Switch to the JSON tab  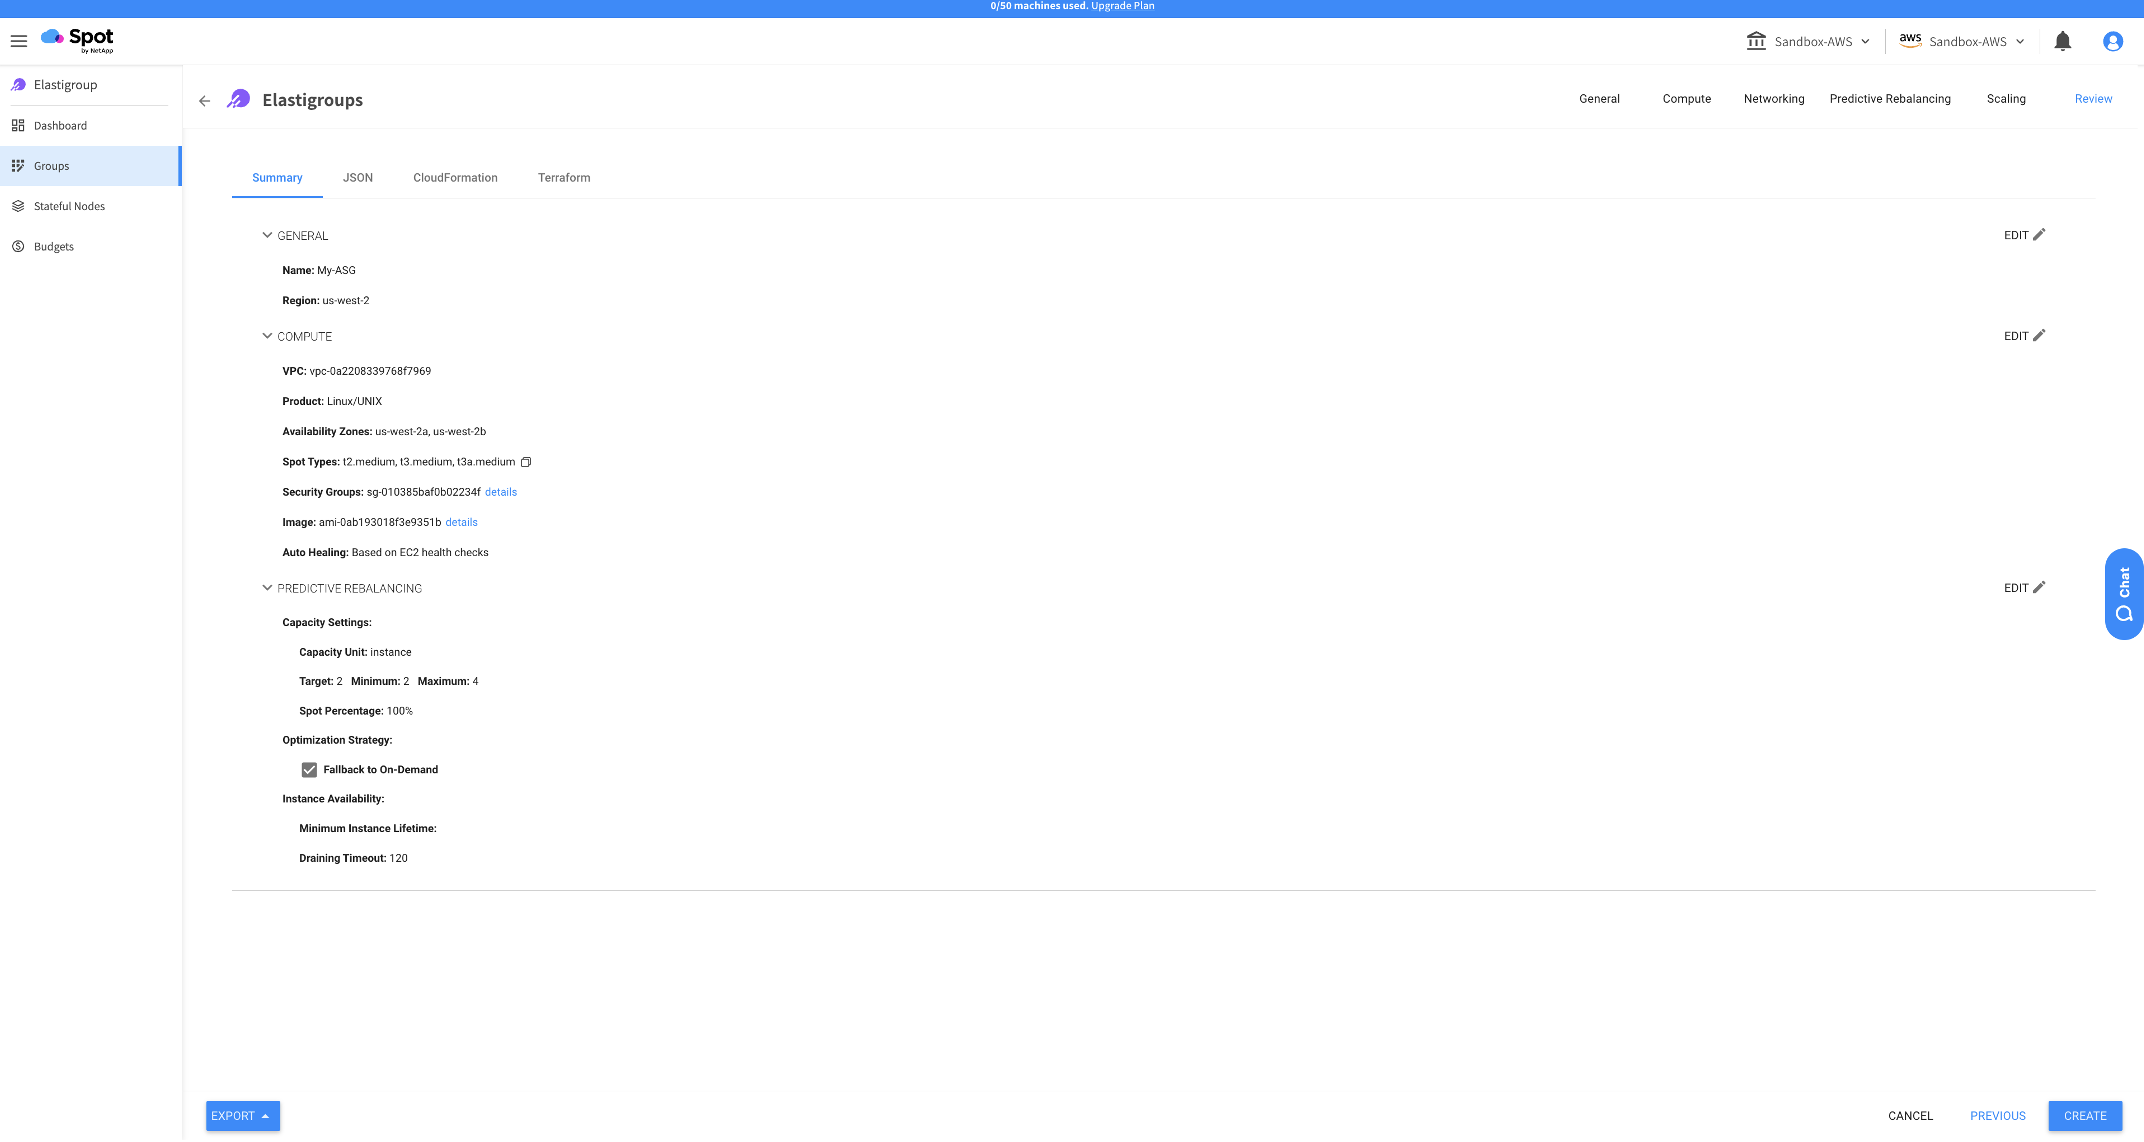[x=358, y=178]
